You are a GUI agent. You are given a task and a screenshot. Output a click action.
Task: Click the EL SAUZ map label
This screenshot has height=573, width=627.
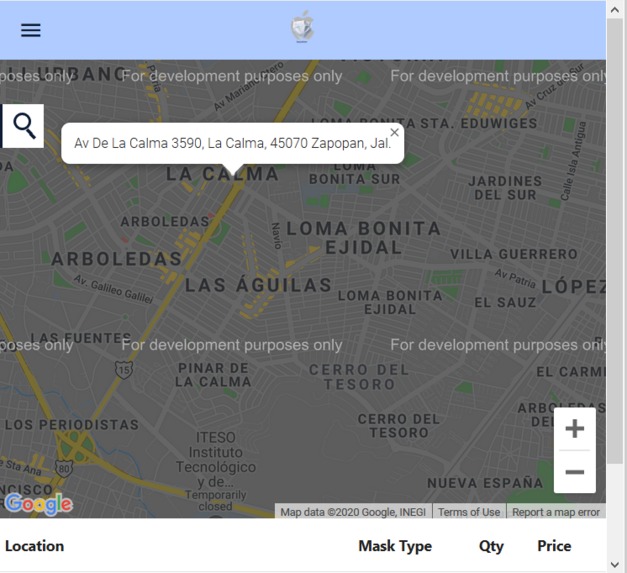point(505,302)
